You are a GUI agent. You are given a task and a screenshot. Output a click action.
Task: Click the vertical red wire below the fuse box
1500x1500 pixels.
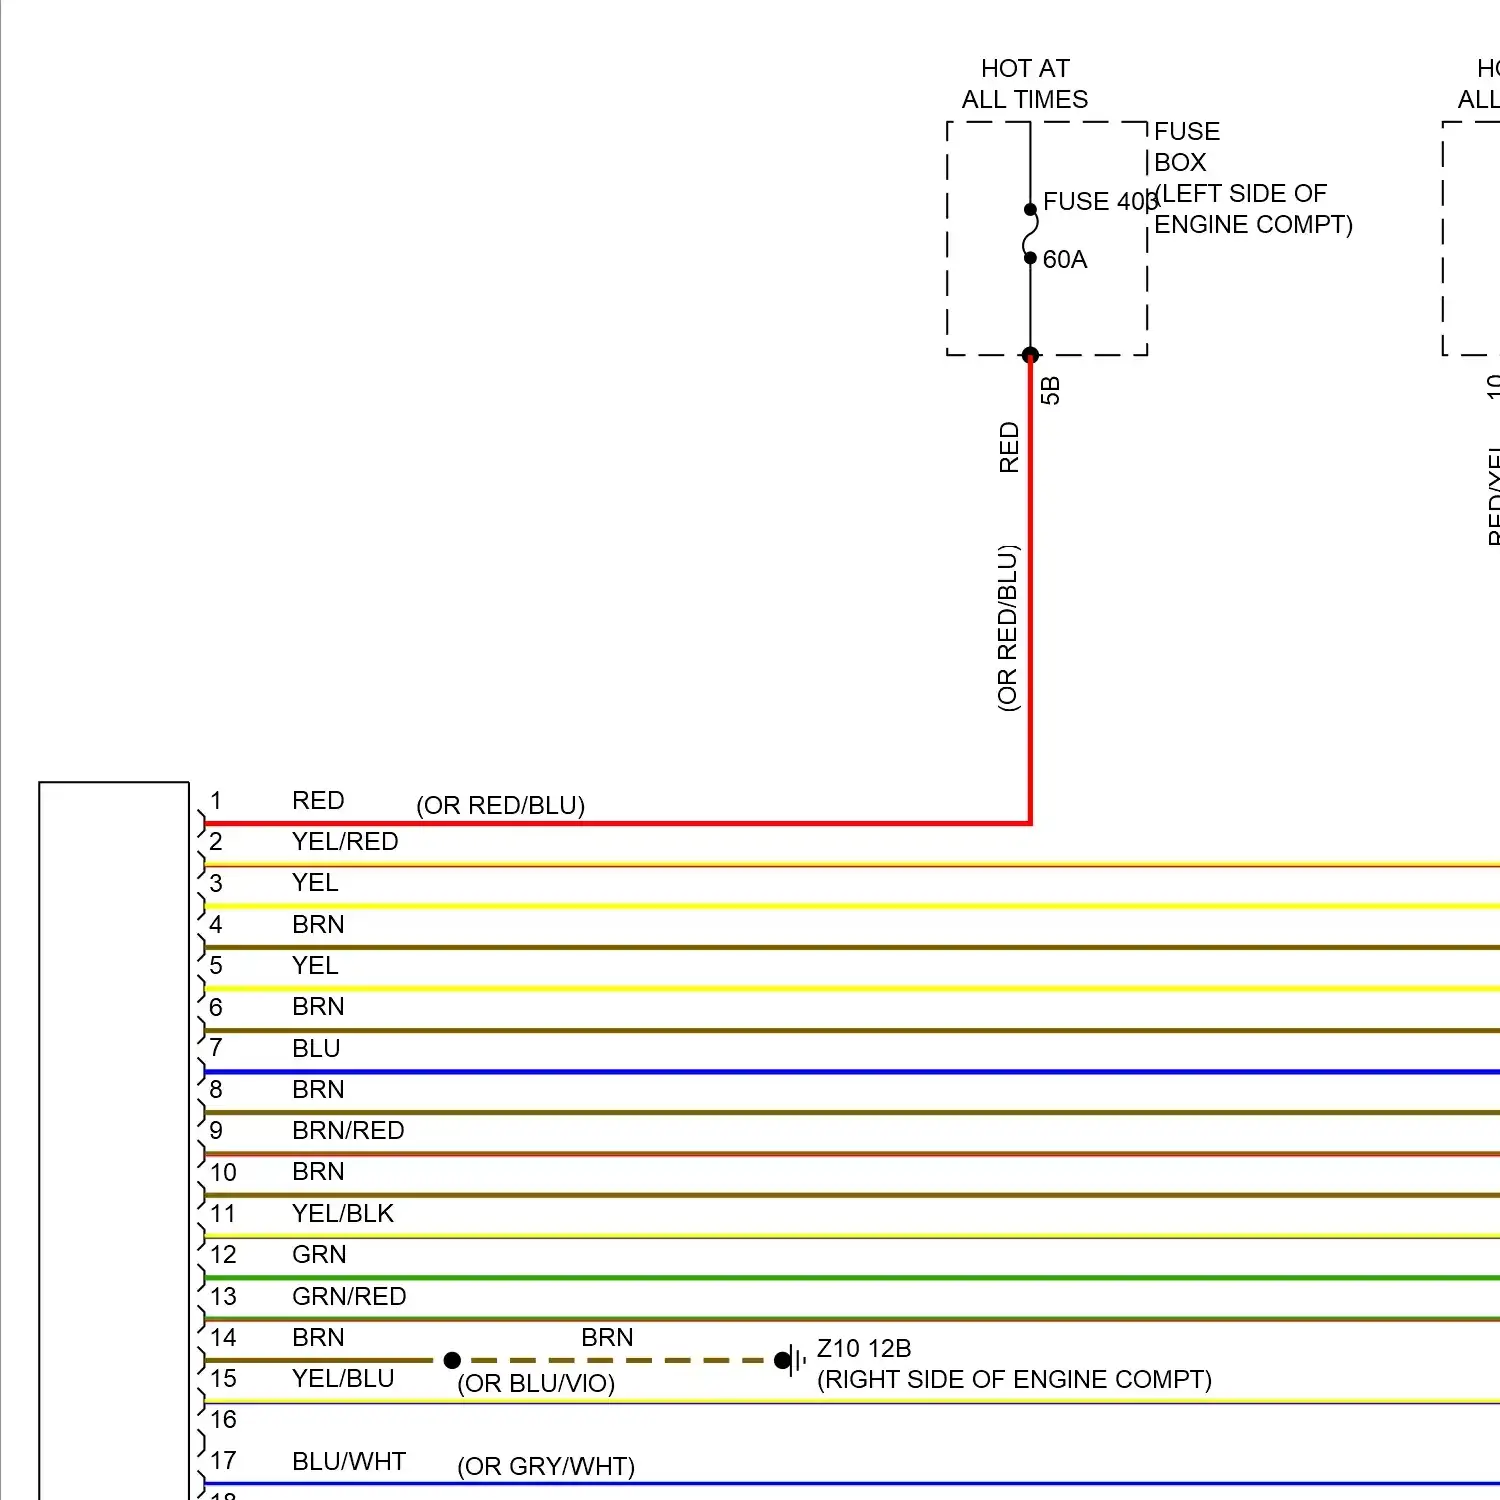tap(1030, 590)
